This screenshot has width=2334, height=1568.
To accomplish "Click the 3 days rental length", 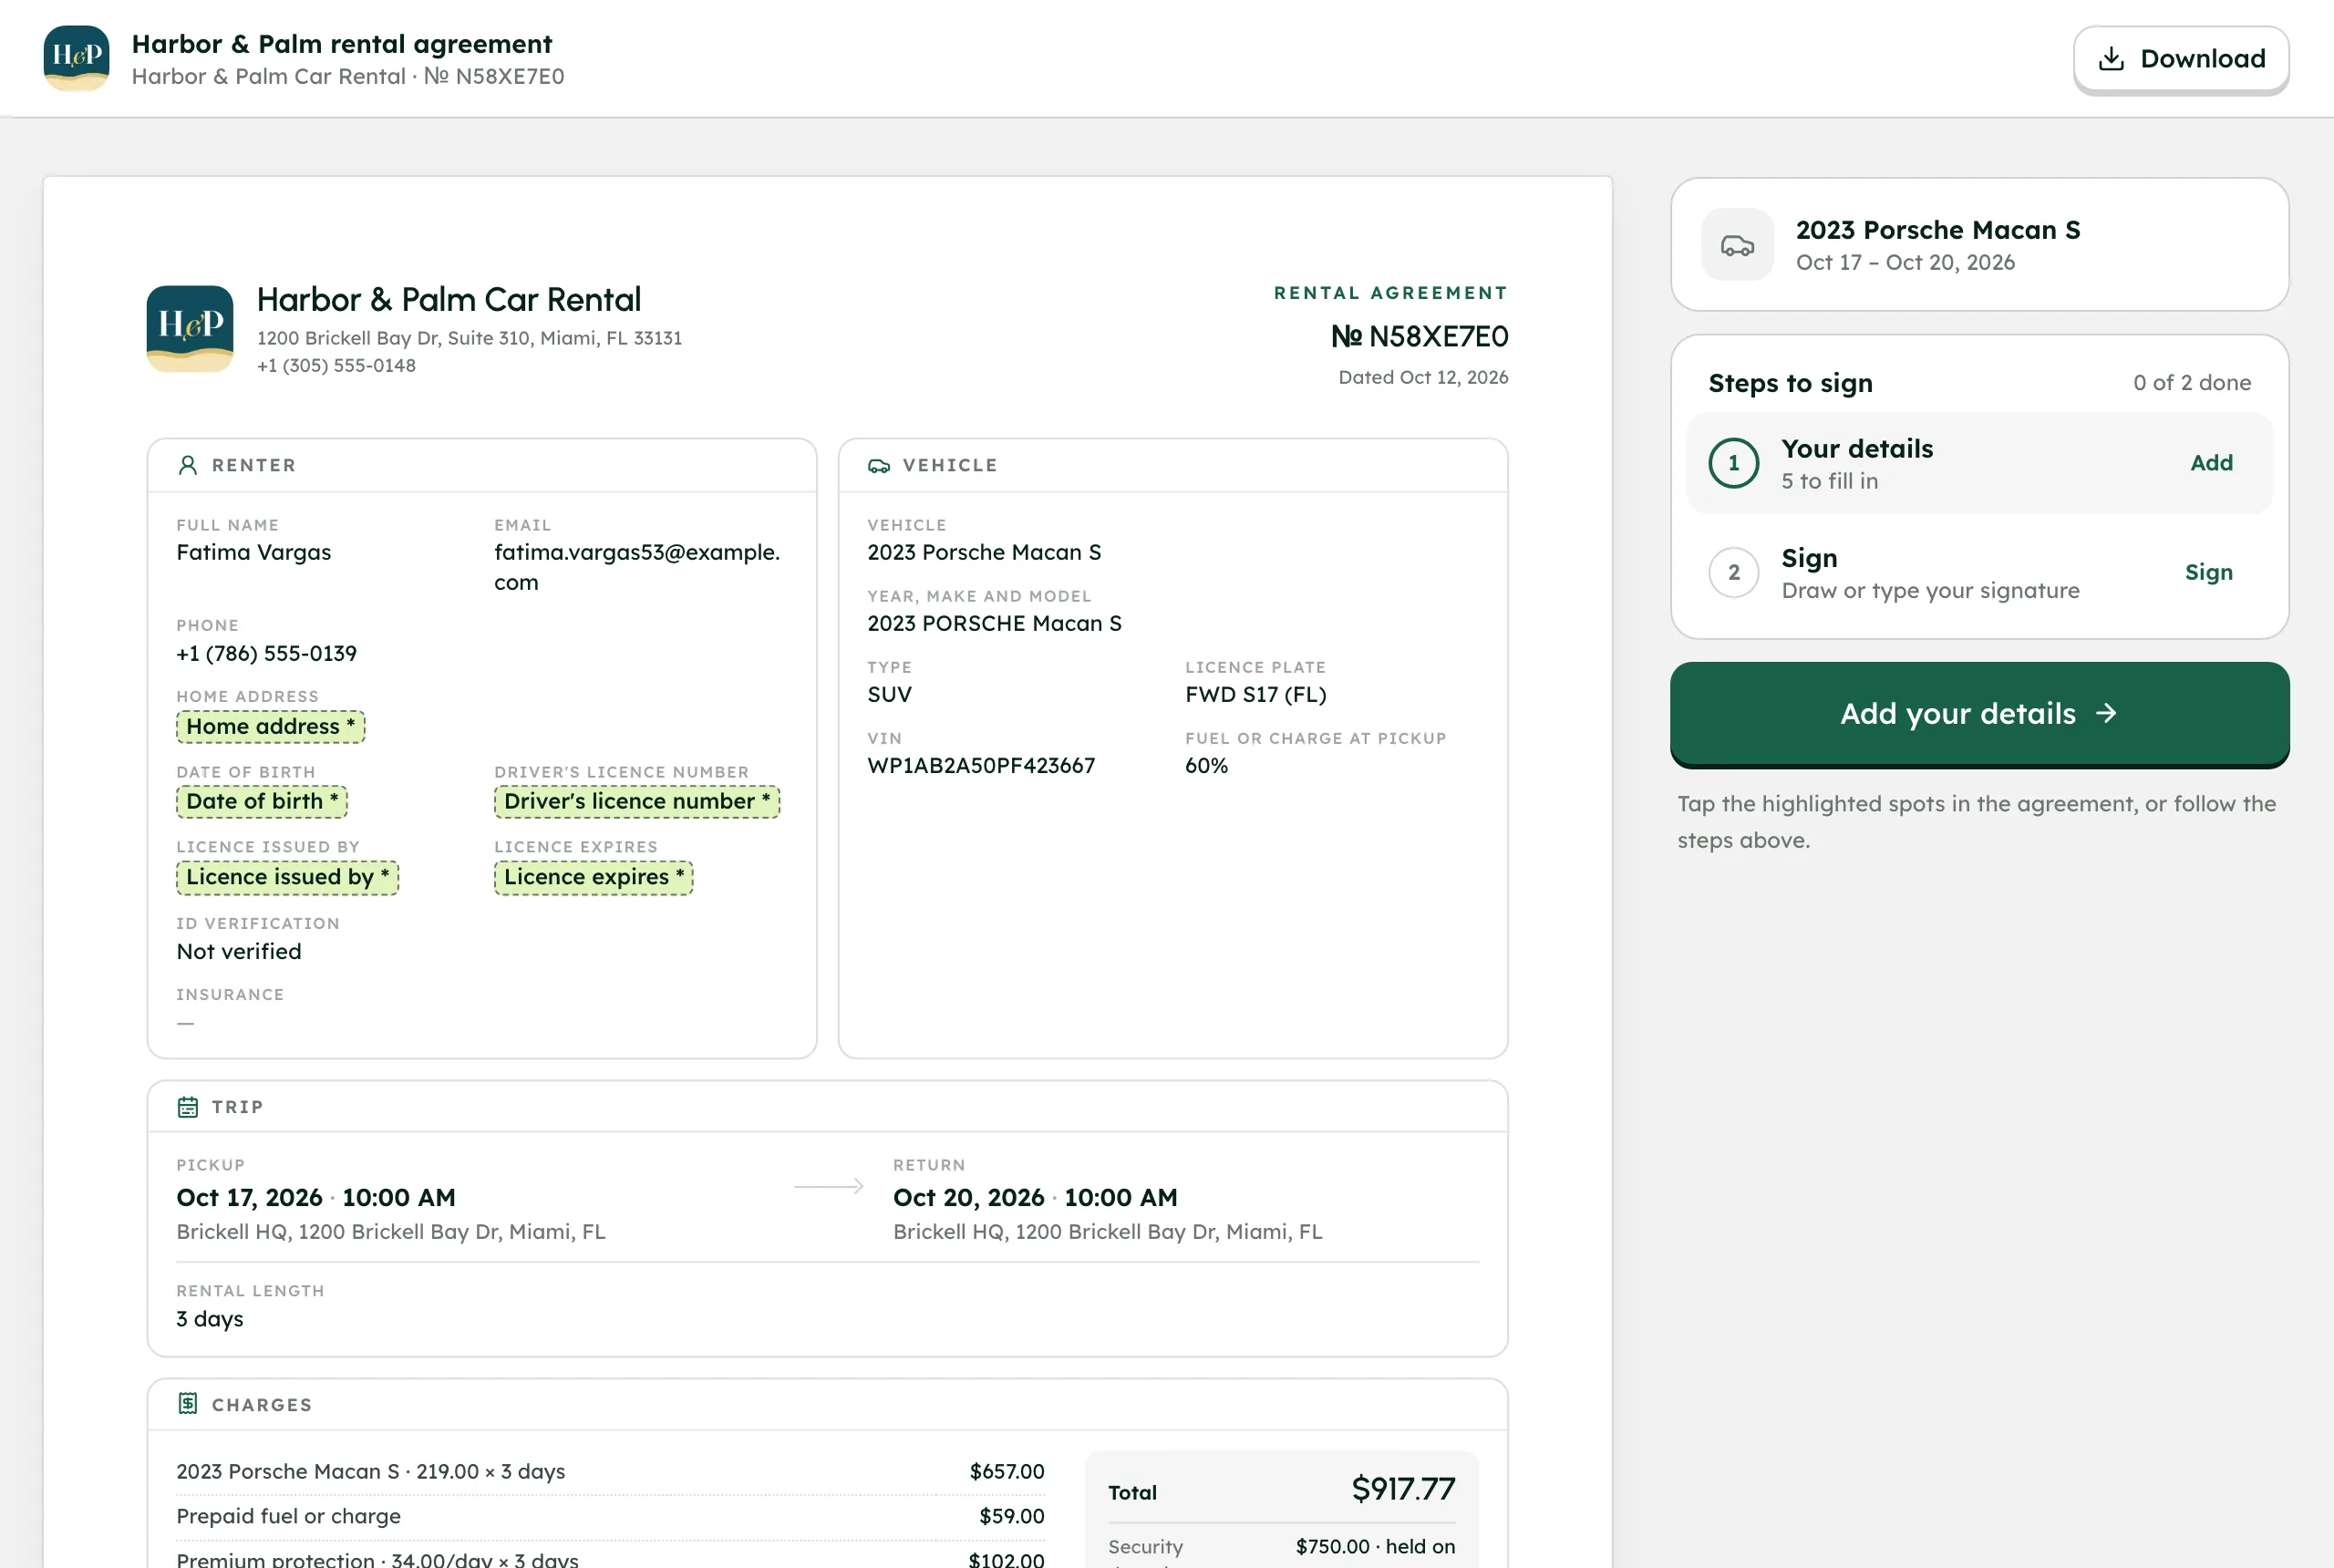I will tap(209, 1320).
